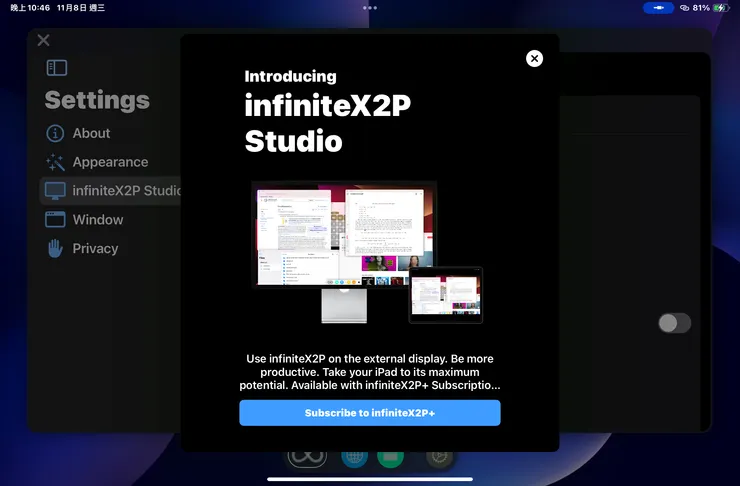Click the eye-shaped icon beside 81%
This screenshot has height=486, width=740.
click(x=684, y=8)
